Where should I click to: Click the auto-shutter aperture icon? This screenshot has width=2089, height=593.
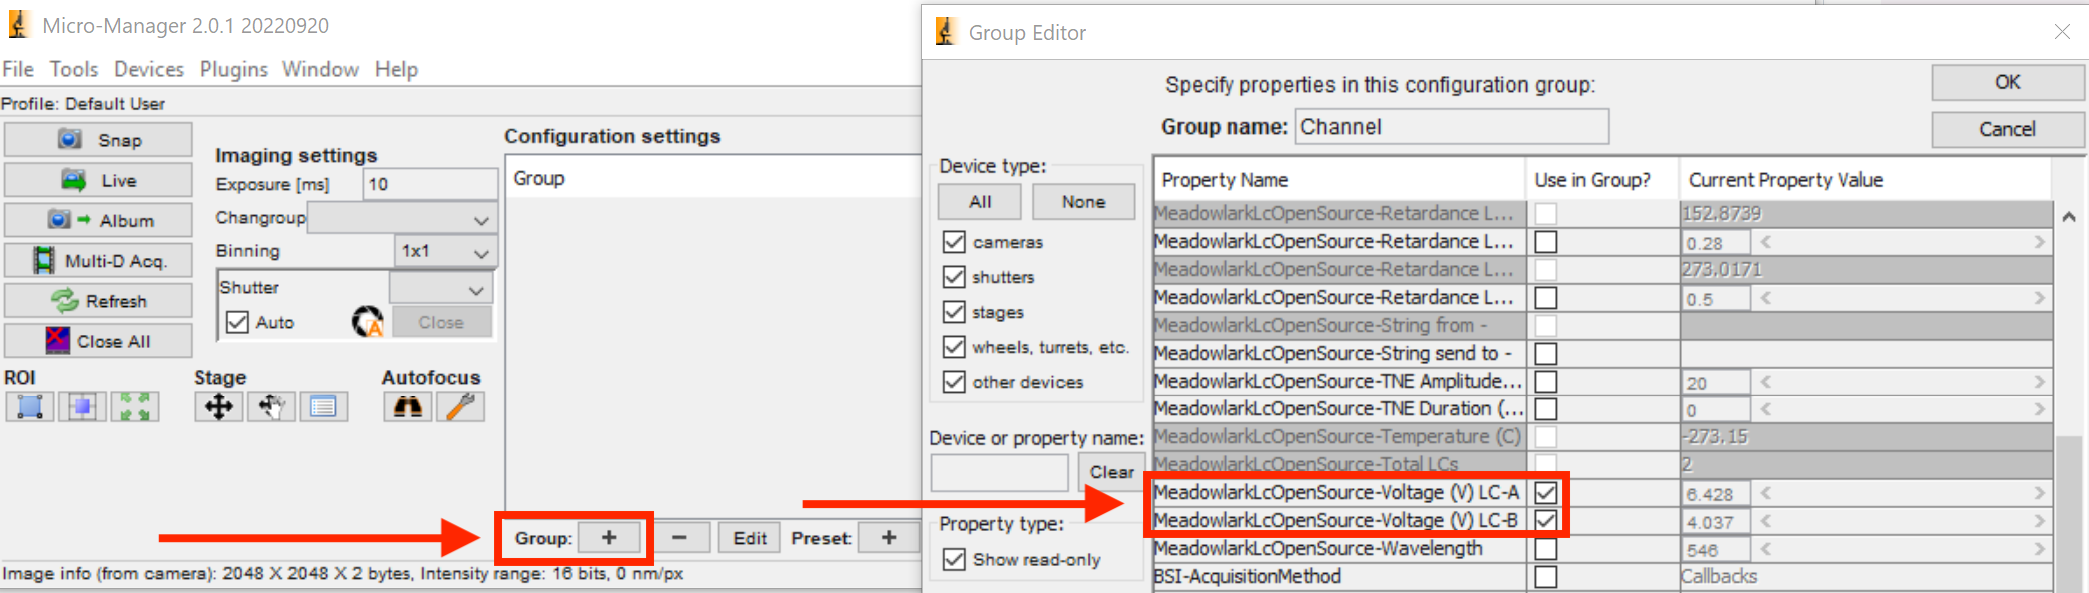368,322
